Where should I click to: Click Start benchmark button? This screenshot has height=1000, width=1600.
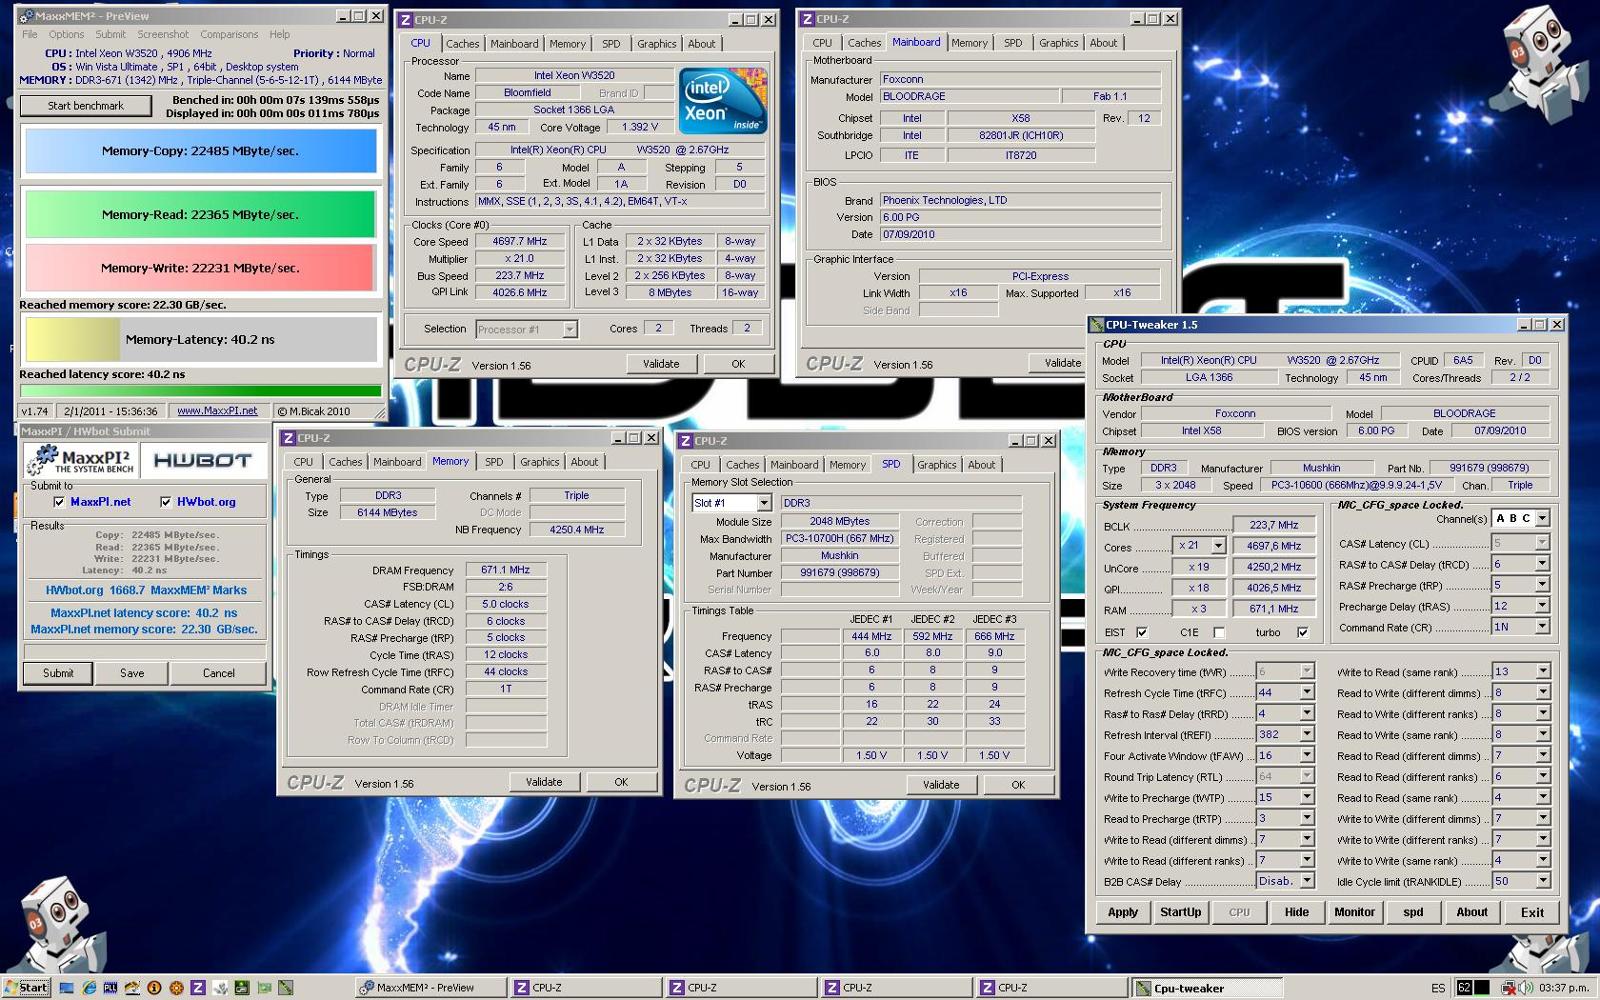(86, 106)
